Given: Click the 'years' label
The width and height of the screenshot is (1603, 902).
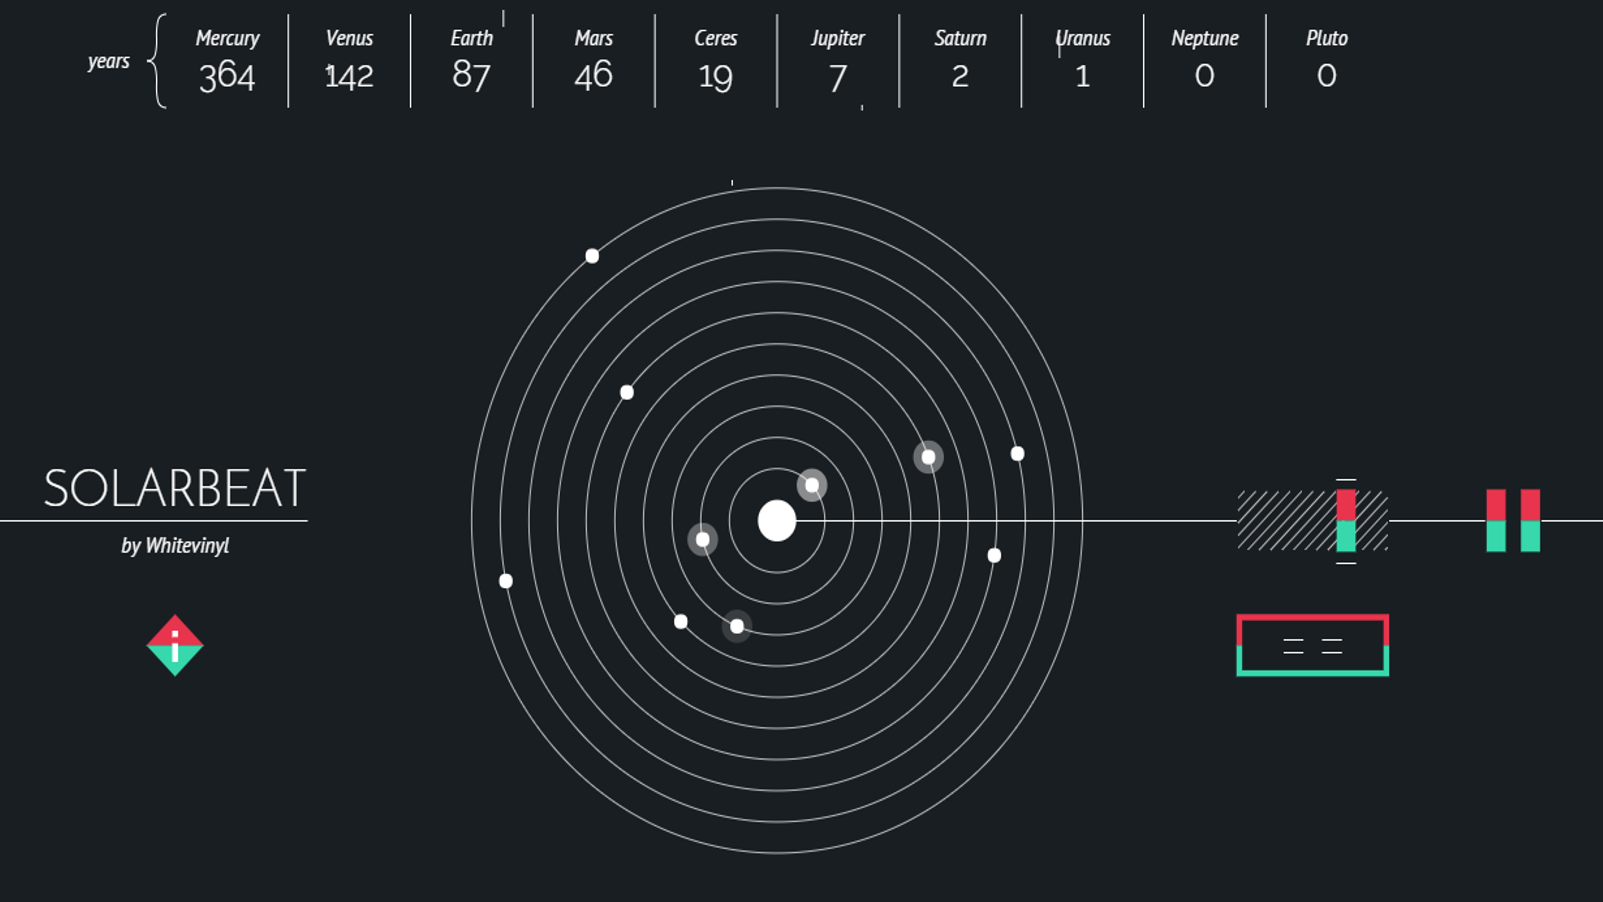Looking at the screenshot, I should 108,61.
